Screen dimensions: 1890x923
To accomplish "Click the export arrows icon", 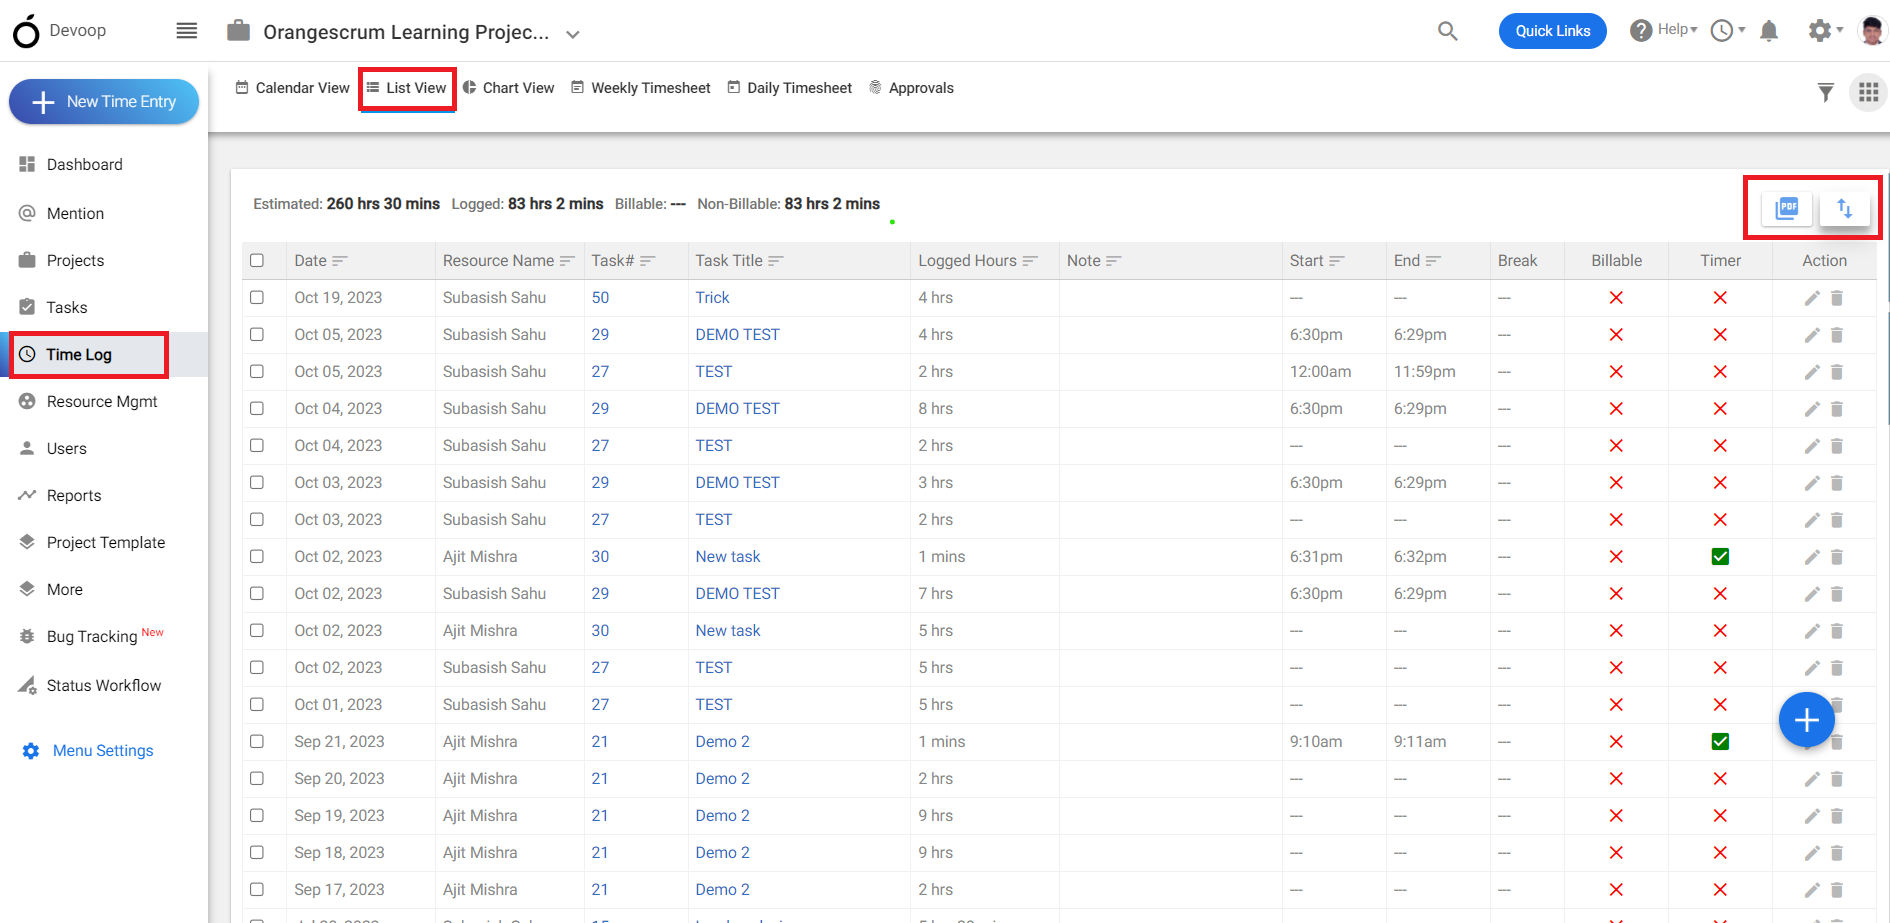I will (1844, 208).
